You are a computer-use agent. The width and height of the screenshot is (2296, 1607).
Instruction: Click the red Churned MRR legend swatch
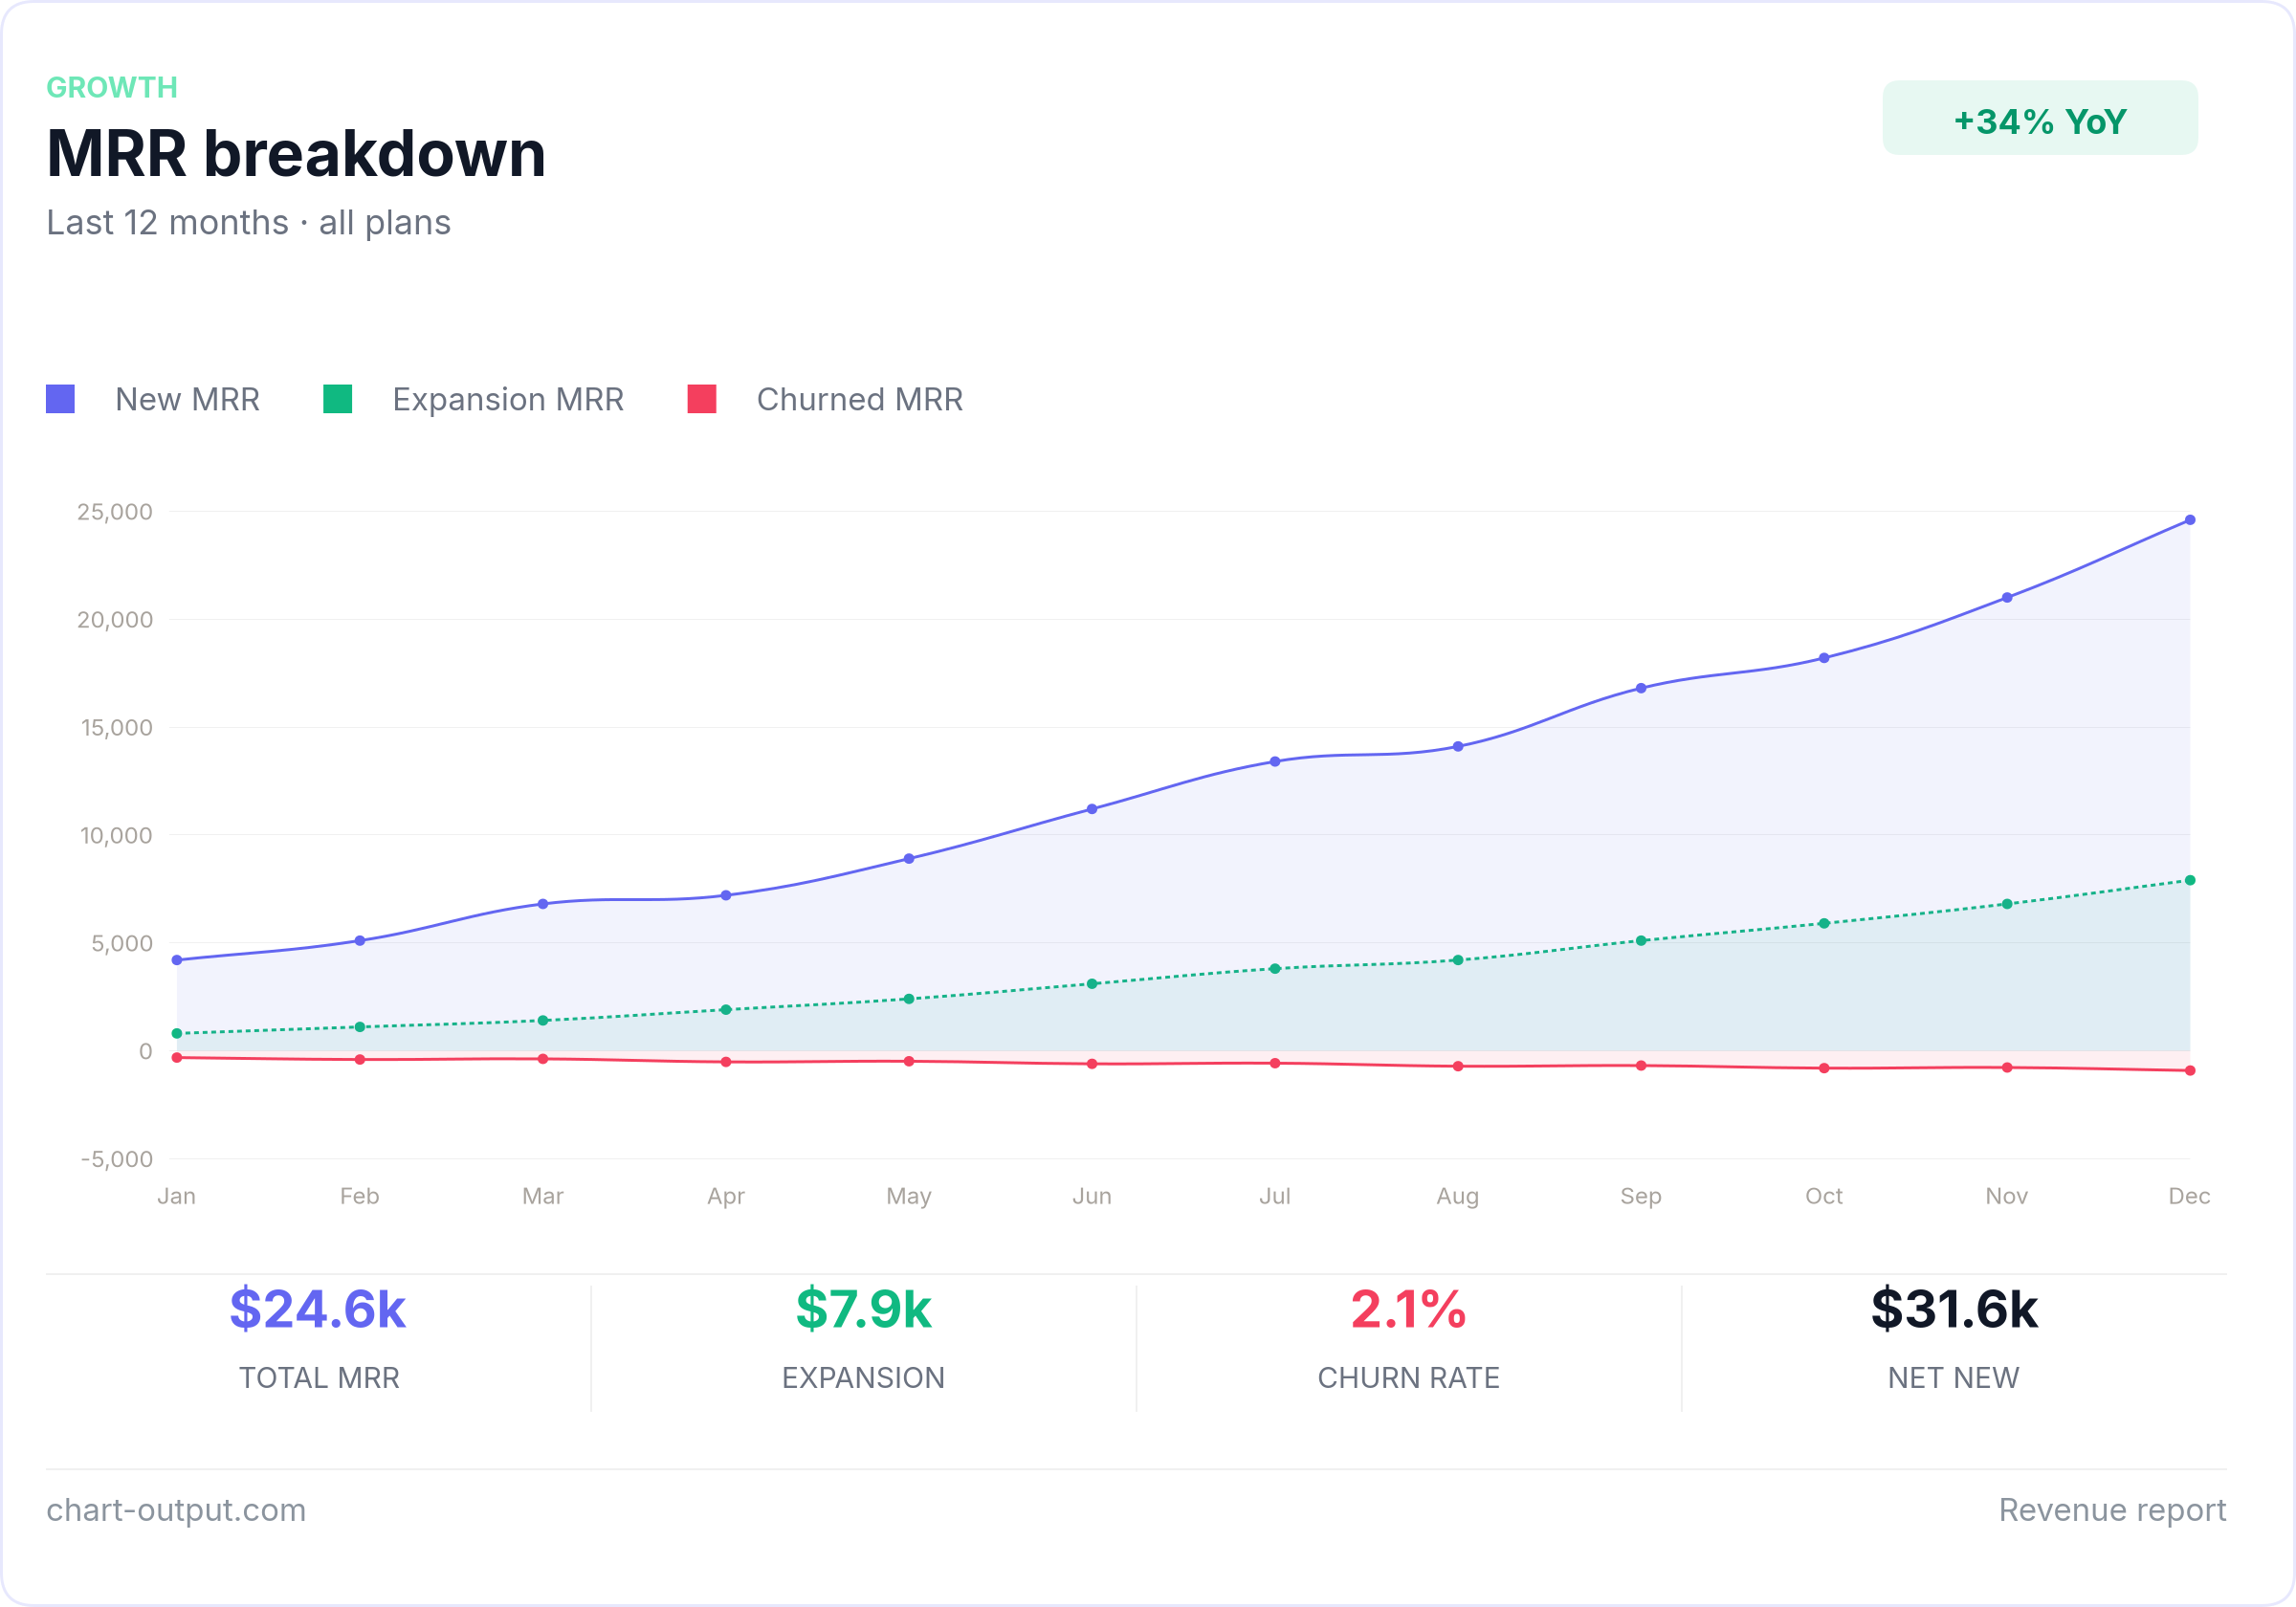pyautogui.click(x=702, y=399)
